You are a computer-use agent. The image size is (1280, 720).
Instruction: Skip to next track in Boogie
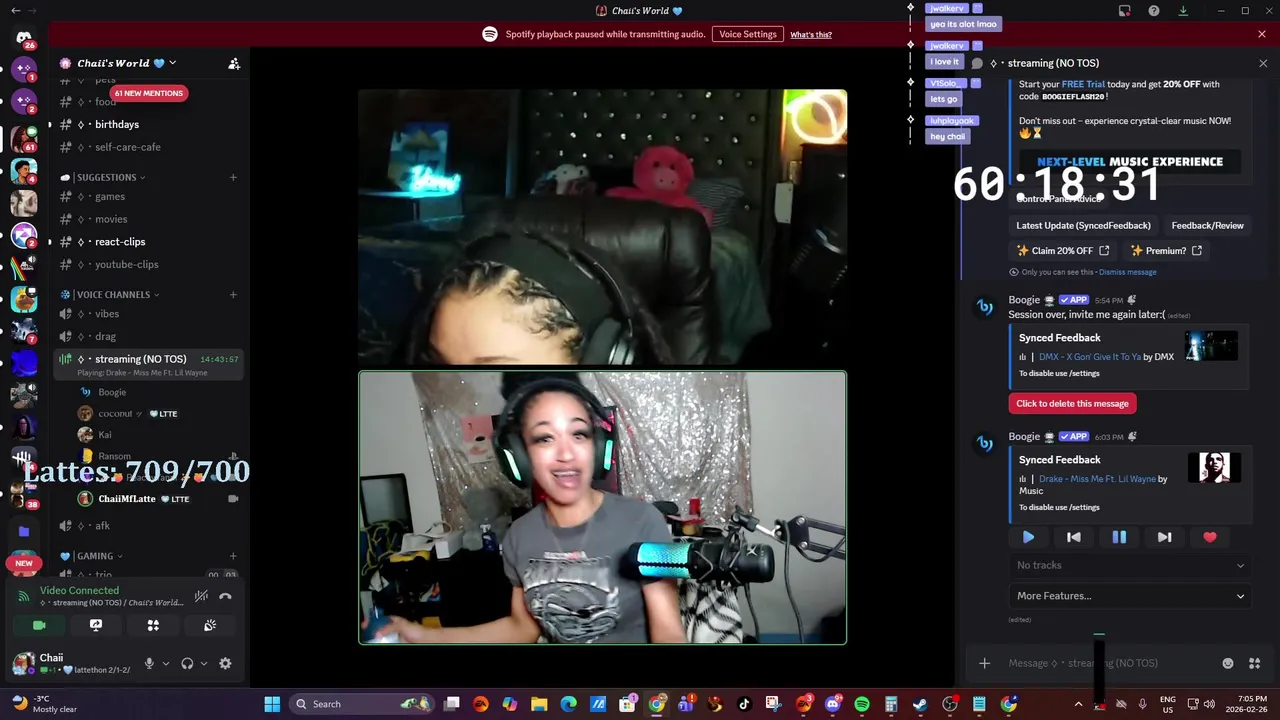point(1164,537)
